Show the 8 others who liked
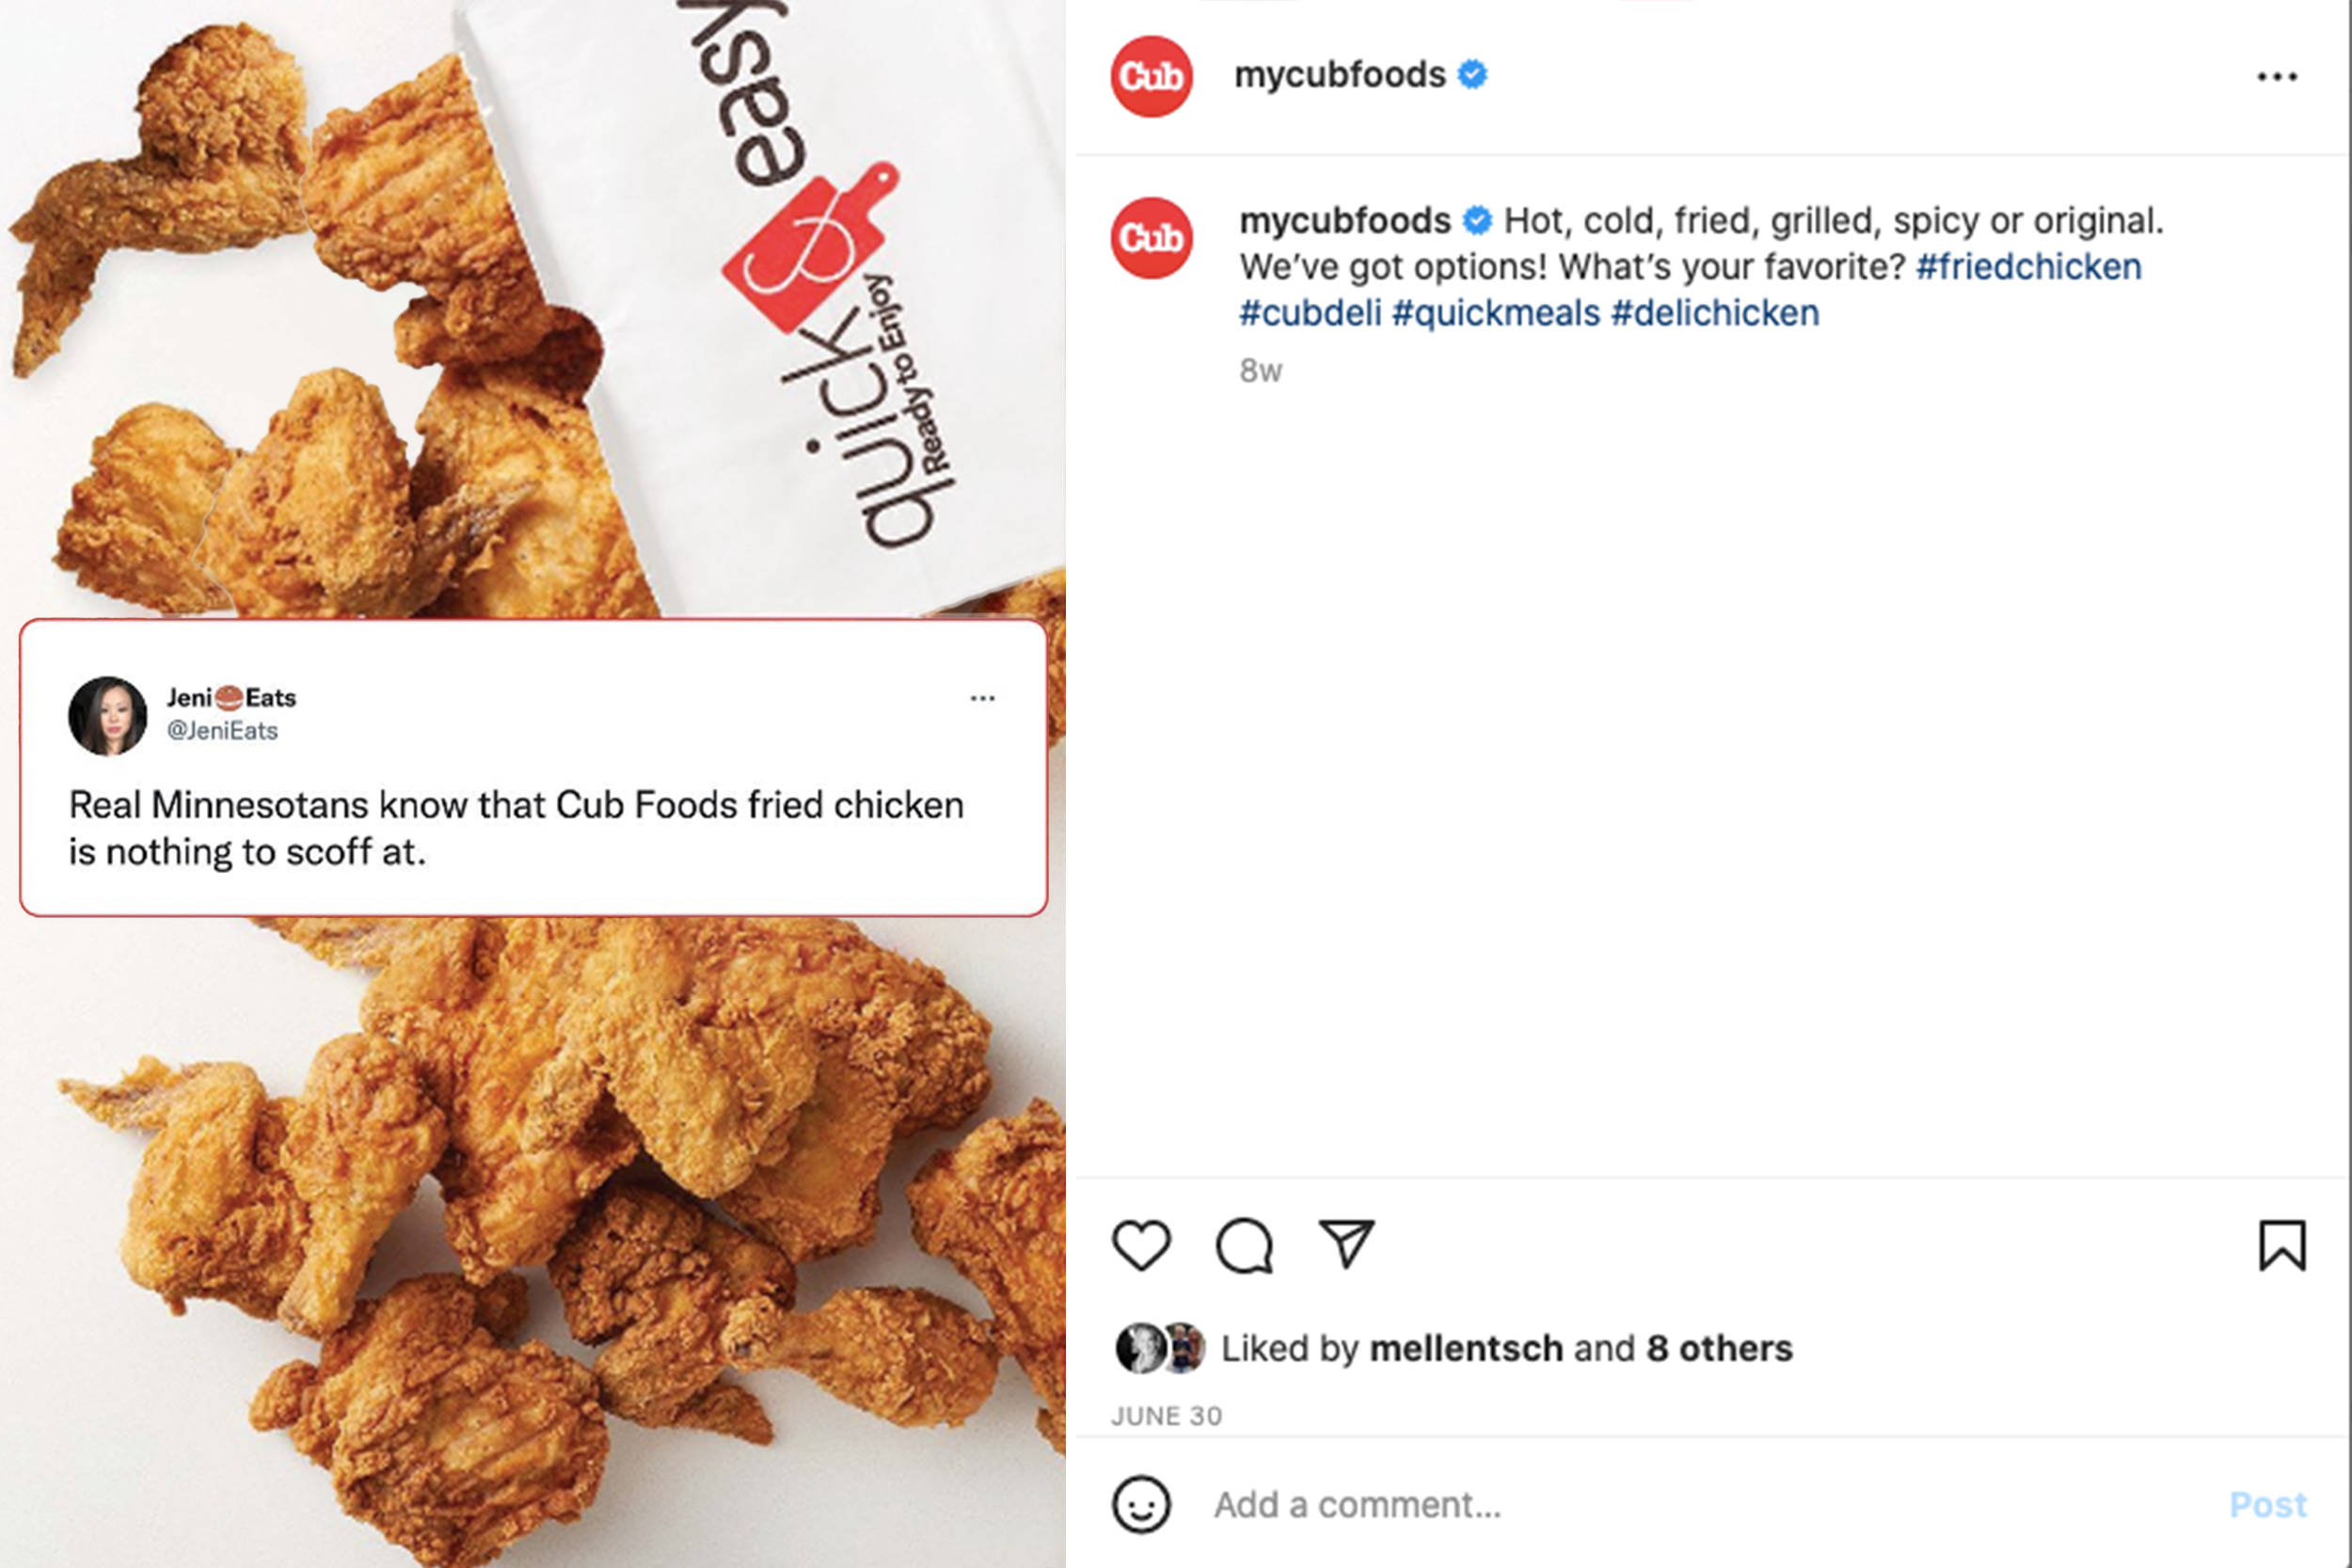Image resolution: width=2352 pixels, height=1568 pixels. [1720, 1348]
